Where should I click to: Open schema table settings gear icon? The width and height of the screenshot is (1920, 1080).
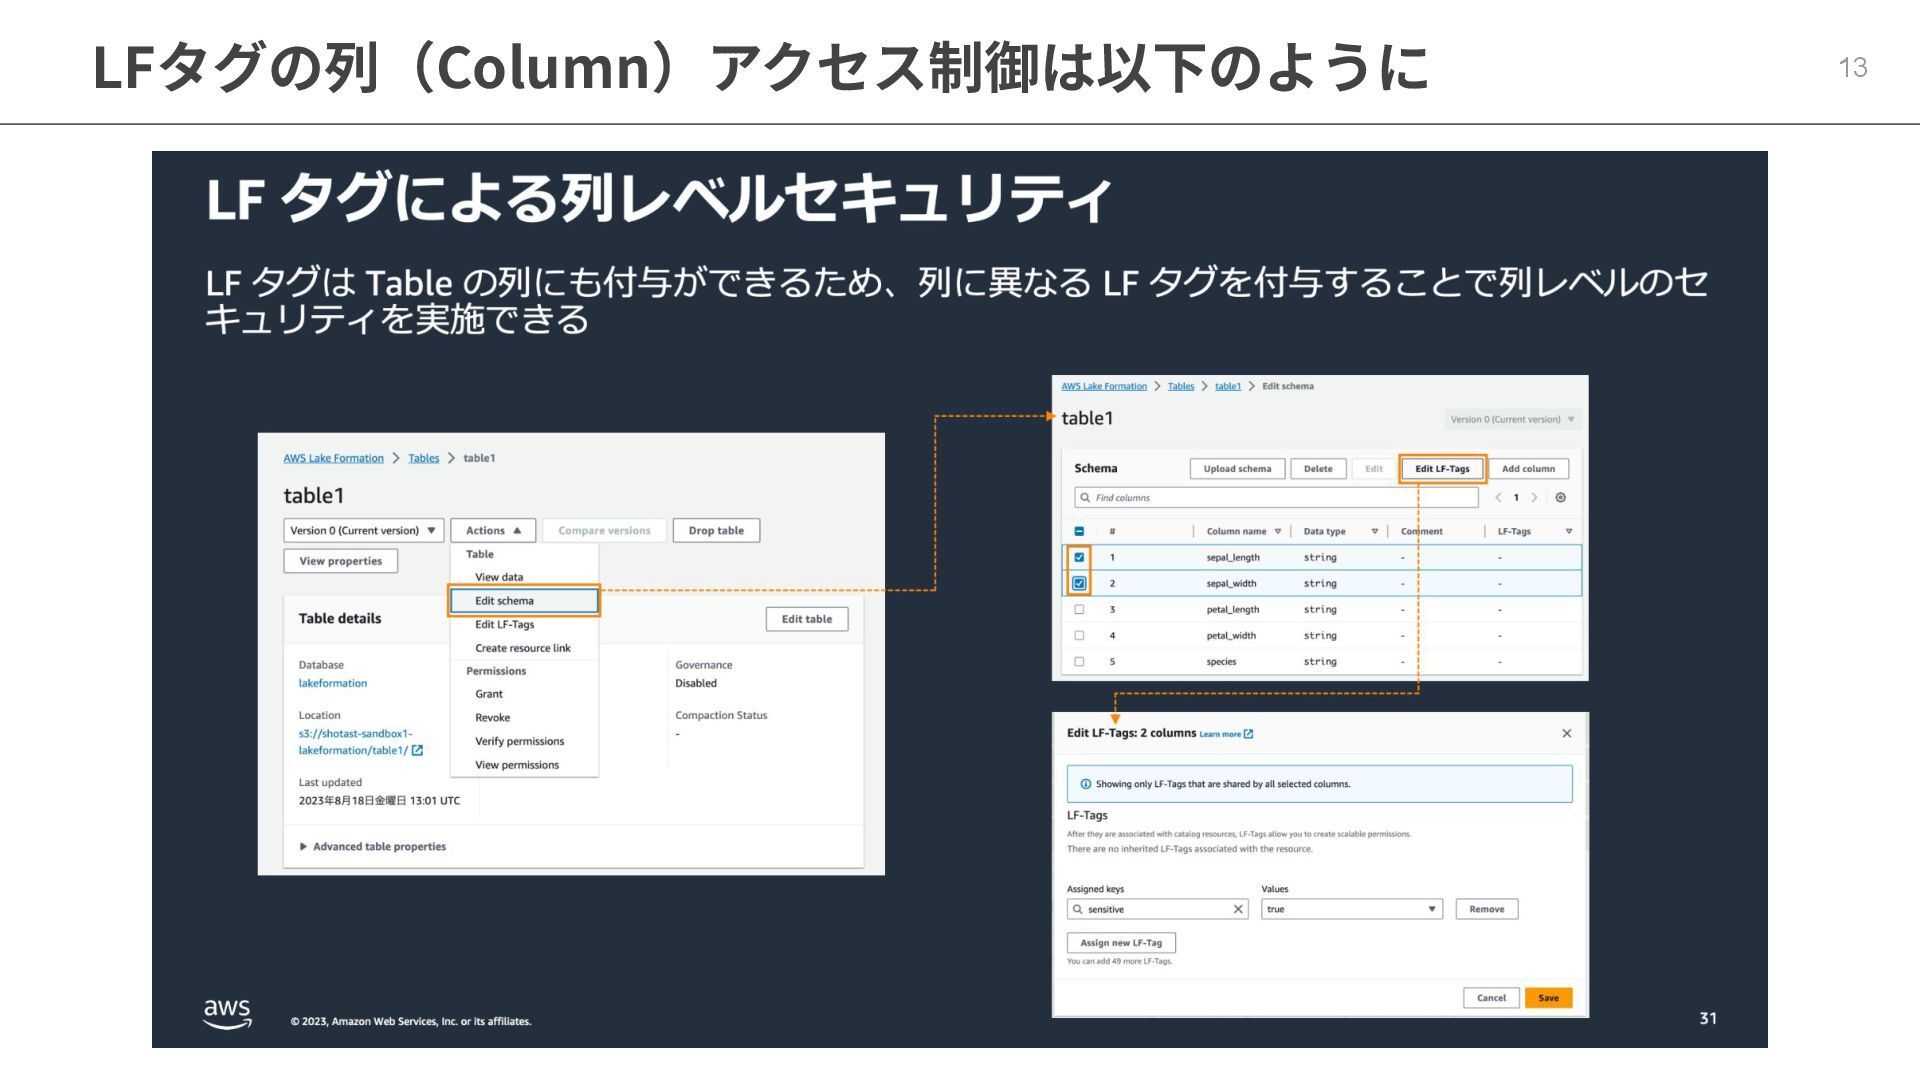tap(1560, 498)
